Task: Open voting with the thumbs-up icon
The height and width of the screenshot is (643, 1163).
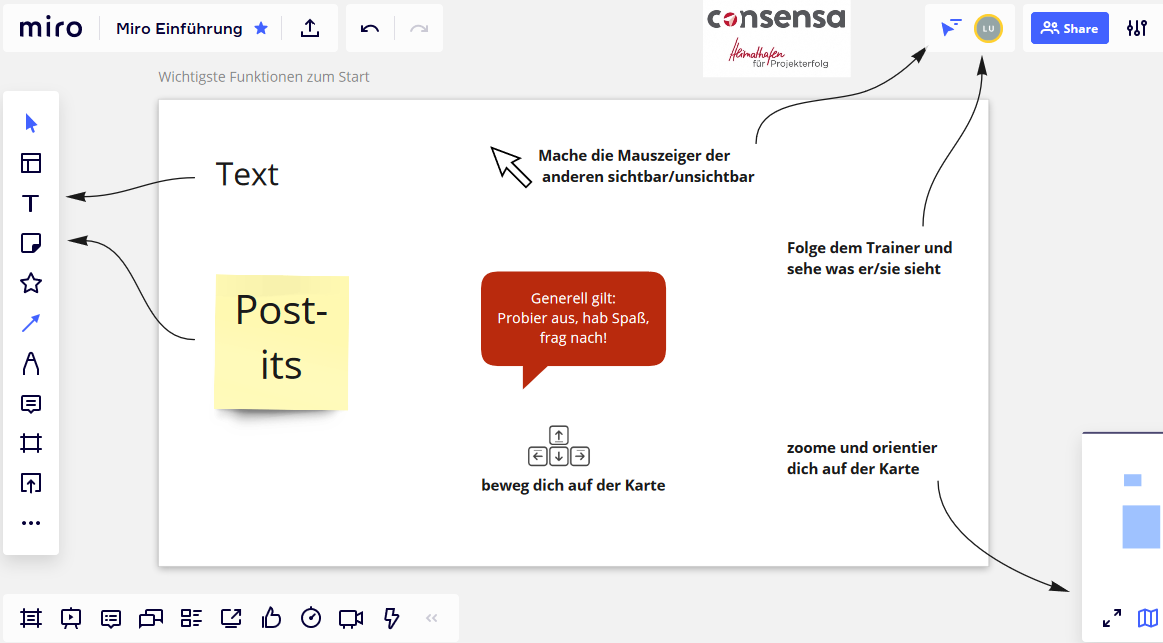Action: 271,618
